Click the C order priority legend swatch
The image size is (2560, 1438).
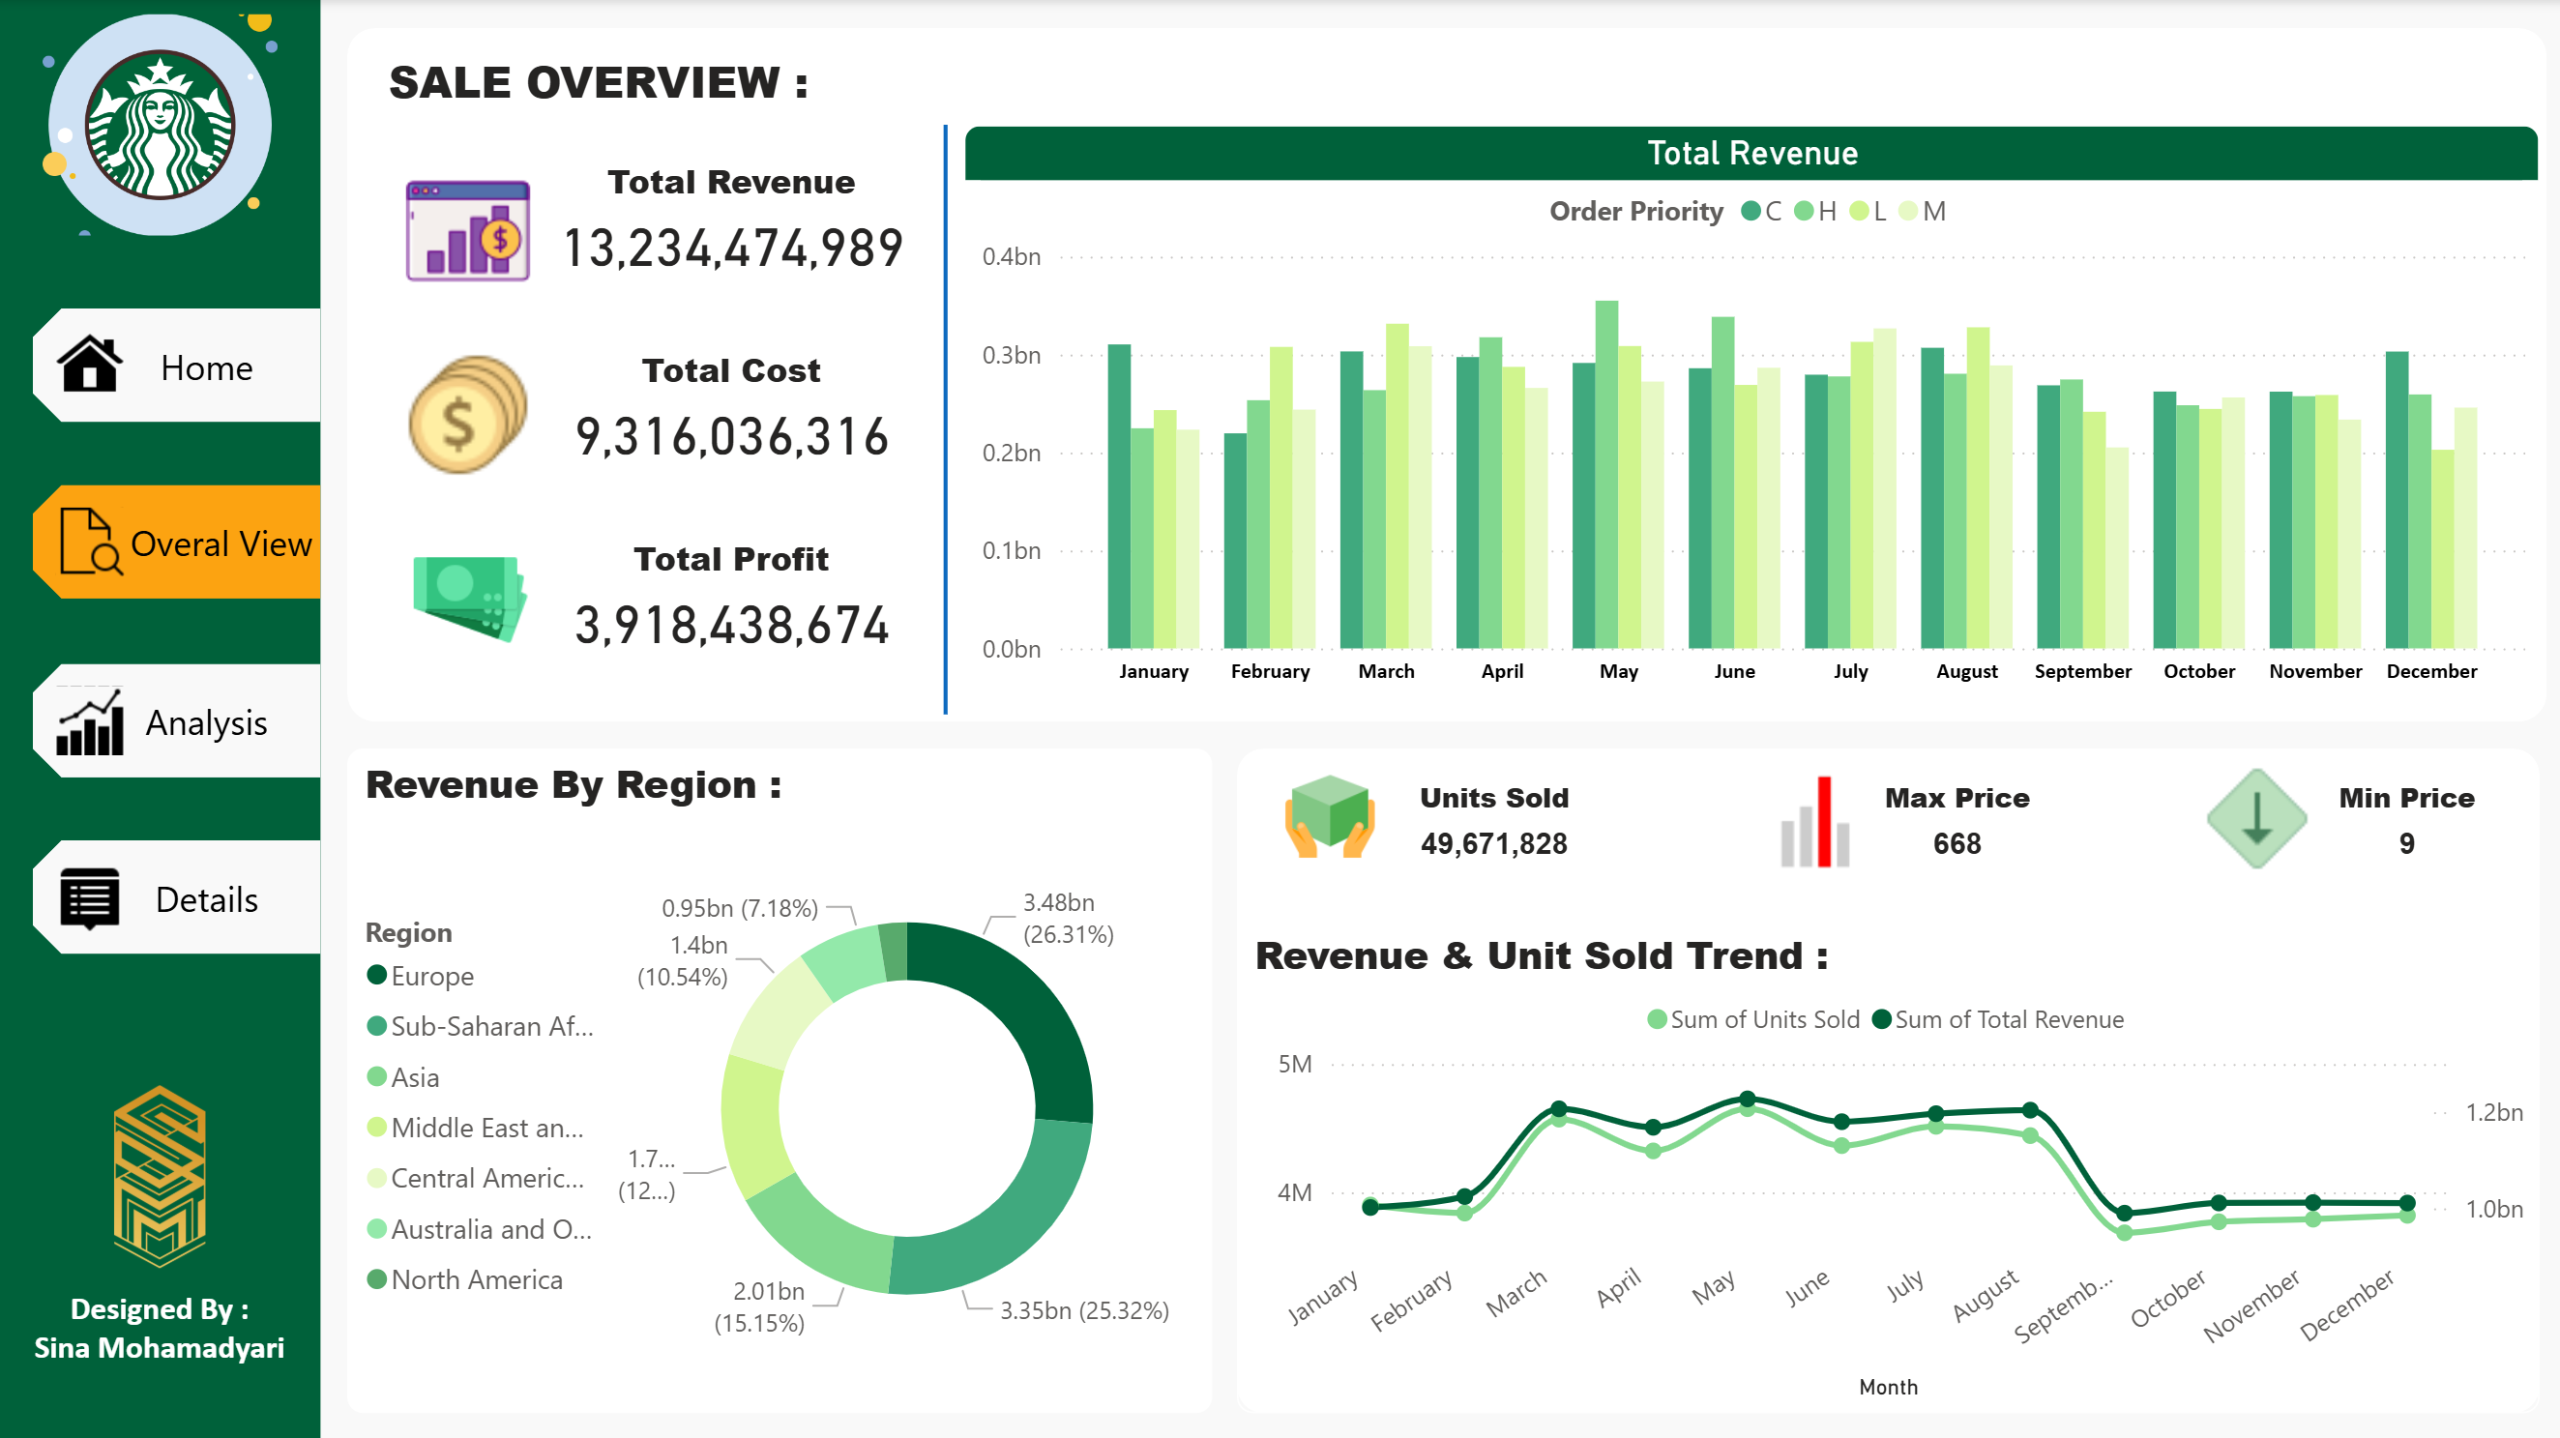(x=1751, y=211)
